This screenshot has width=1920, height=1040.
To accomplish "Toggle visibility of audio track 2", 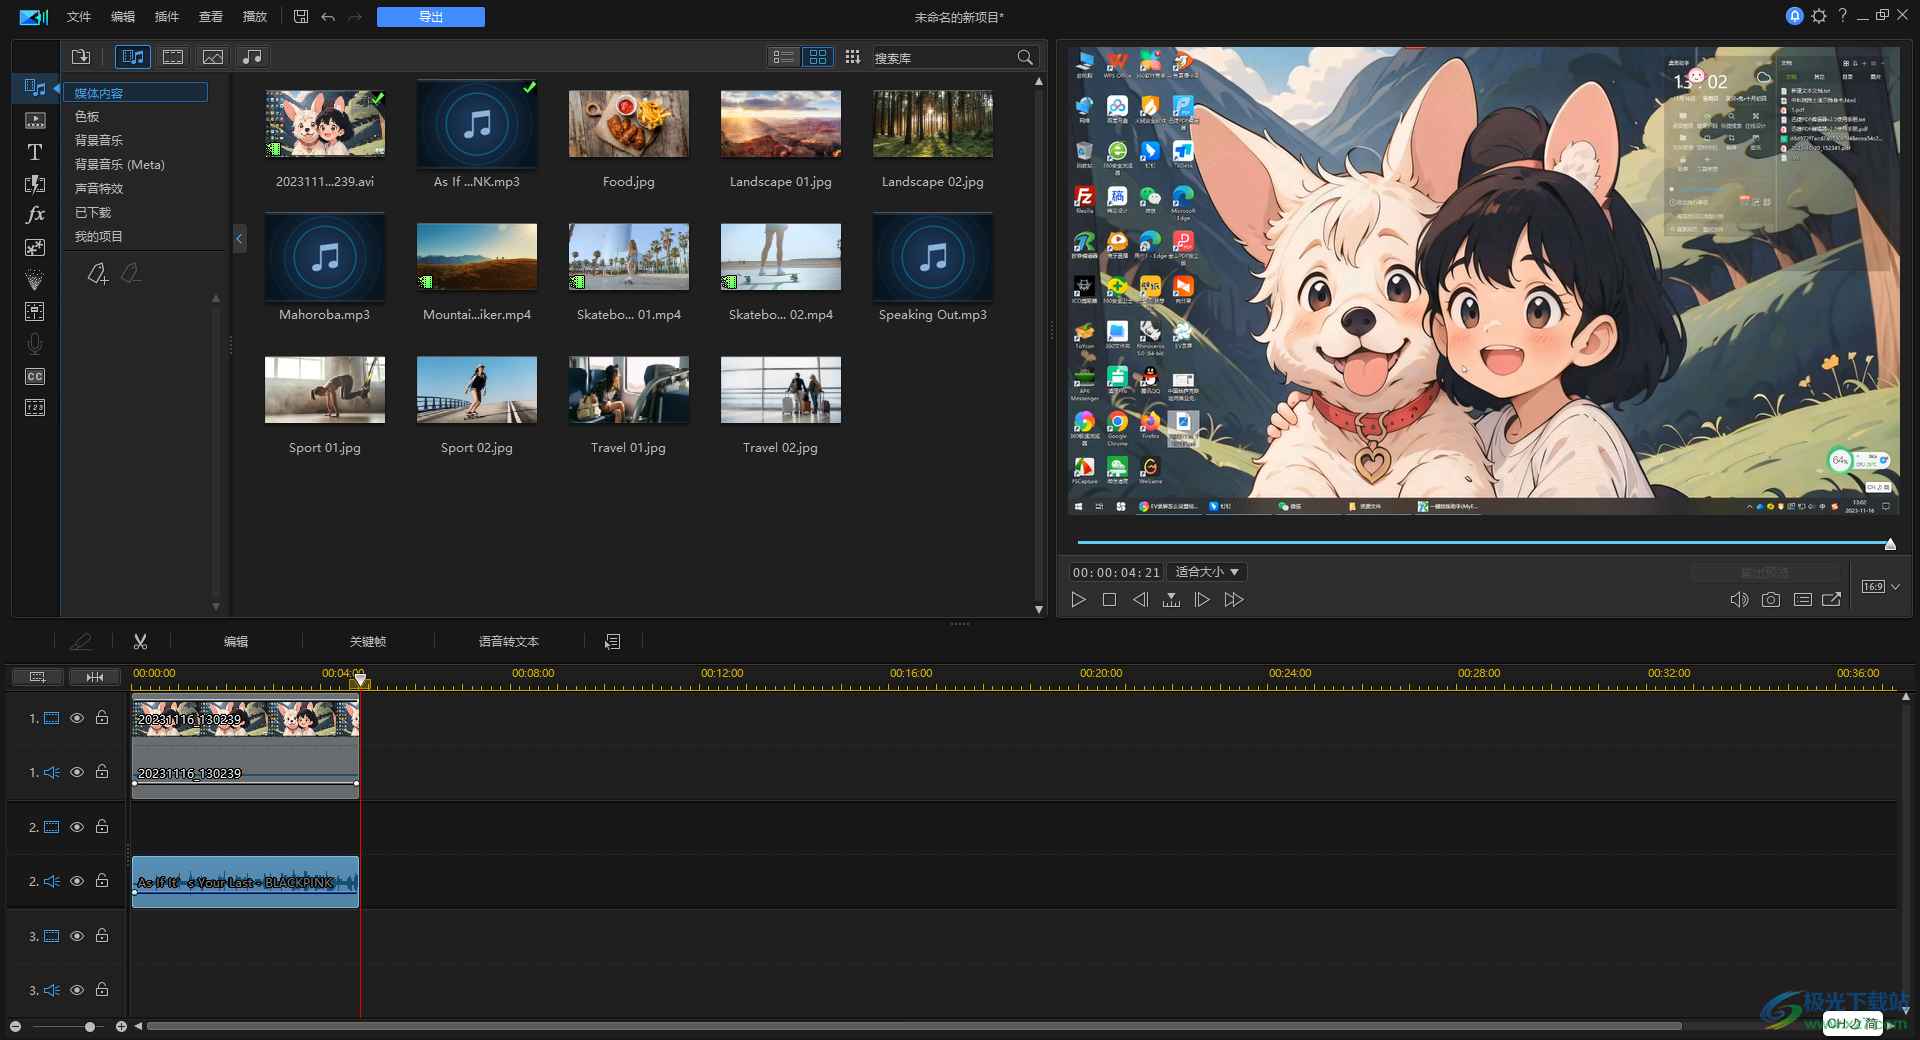I will tap(77, 881).
